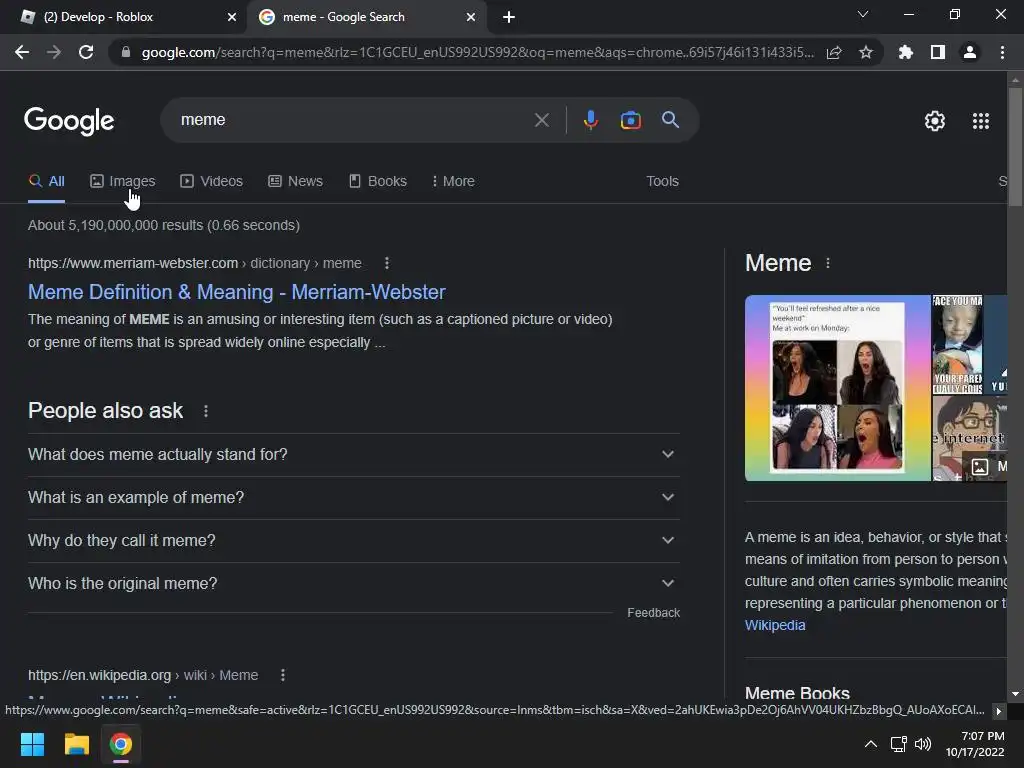
Task: Open Google quick settings gear
Action: click(x=935, y=121)
